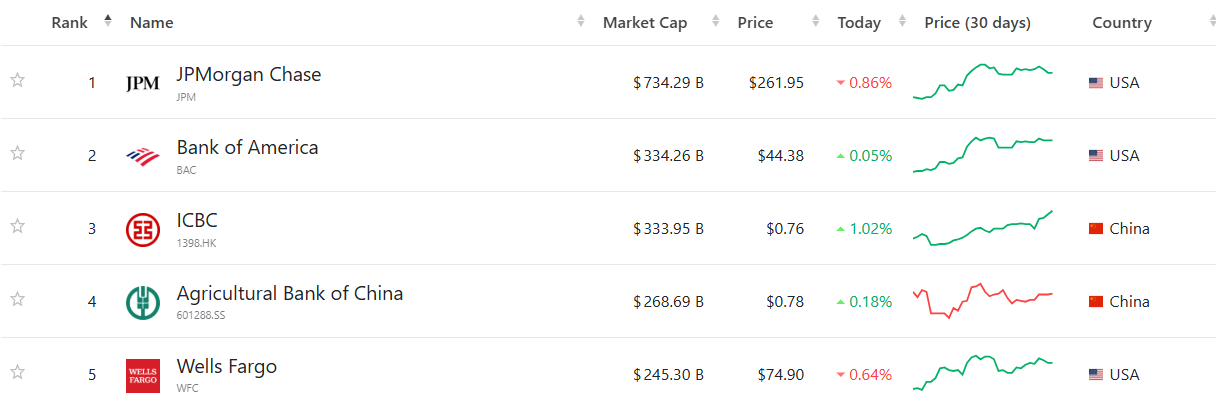1216x403 pixels.
Task: Open the Agricultural Bank of China link
Action: click(289, 294)
